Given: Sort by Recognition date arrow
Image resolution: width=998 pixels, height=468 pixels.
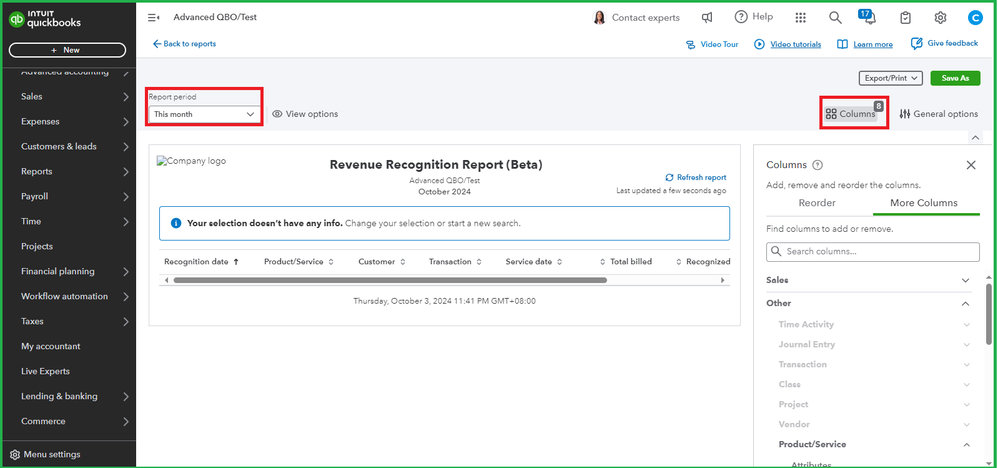Looking at the screenshot, I should pyautogui.click(x=236, y=262).
